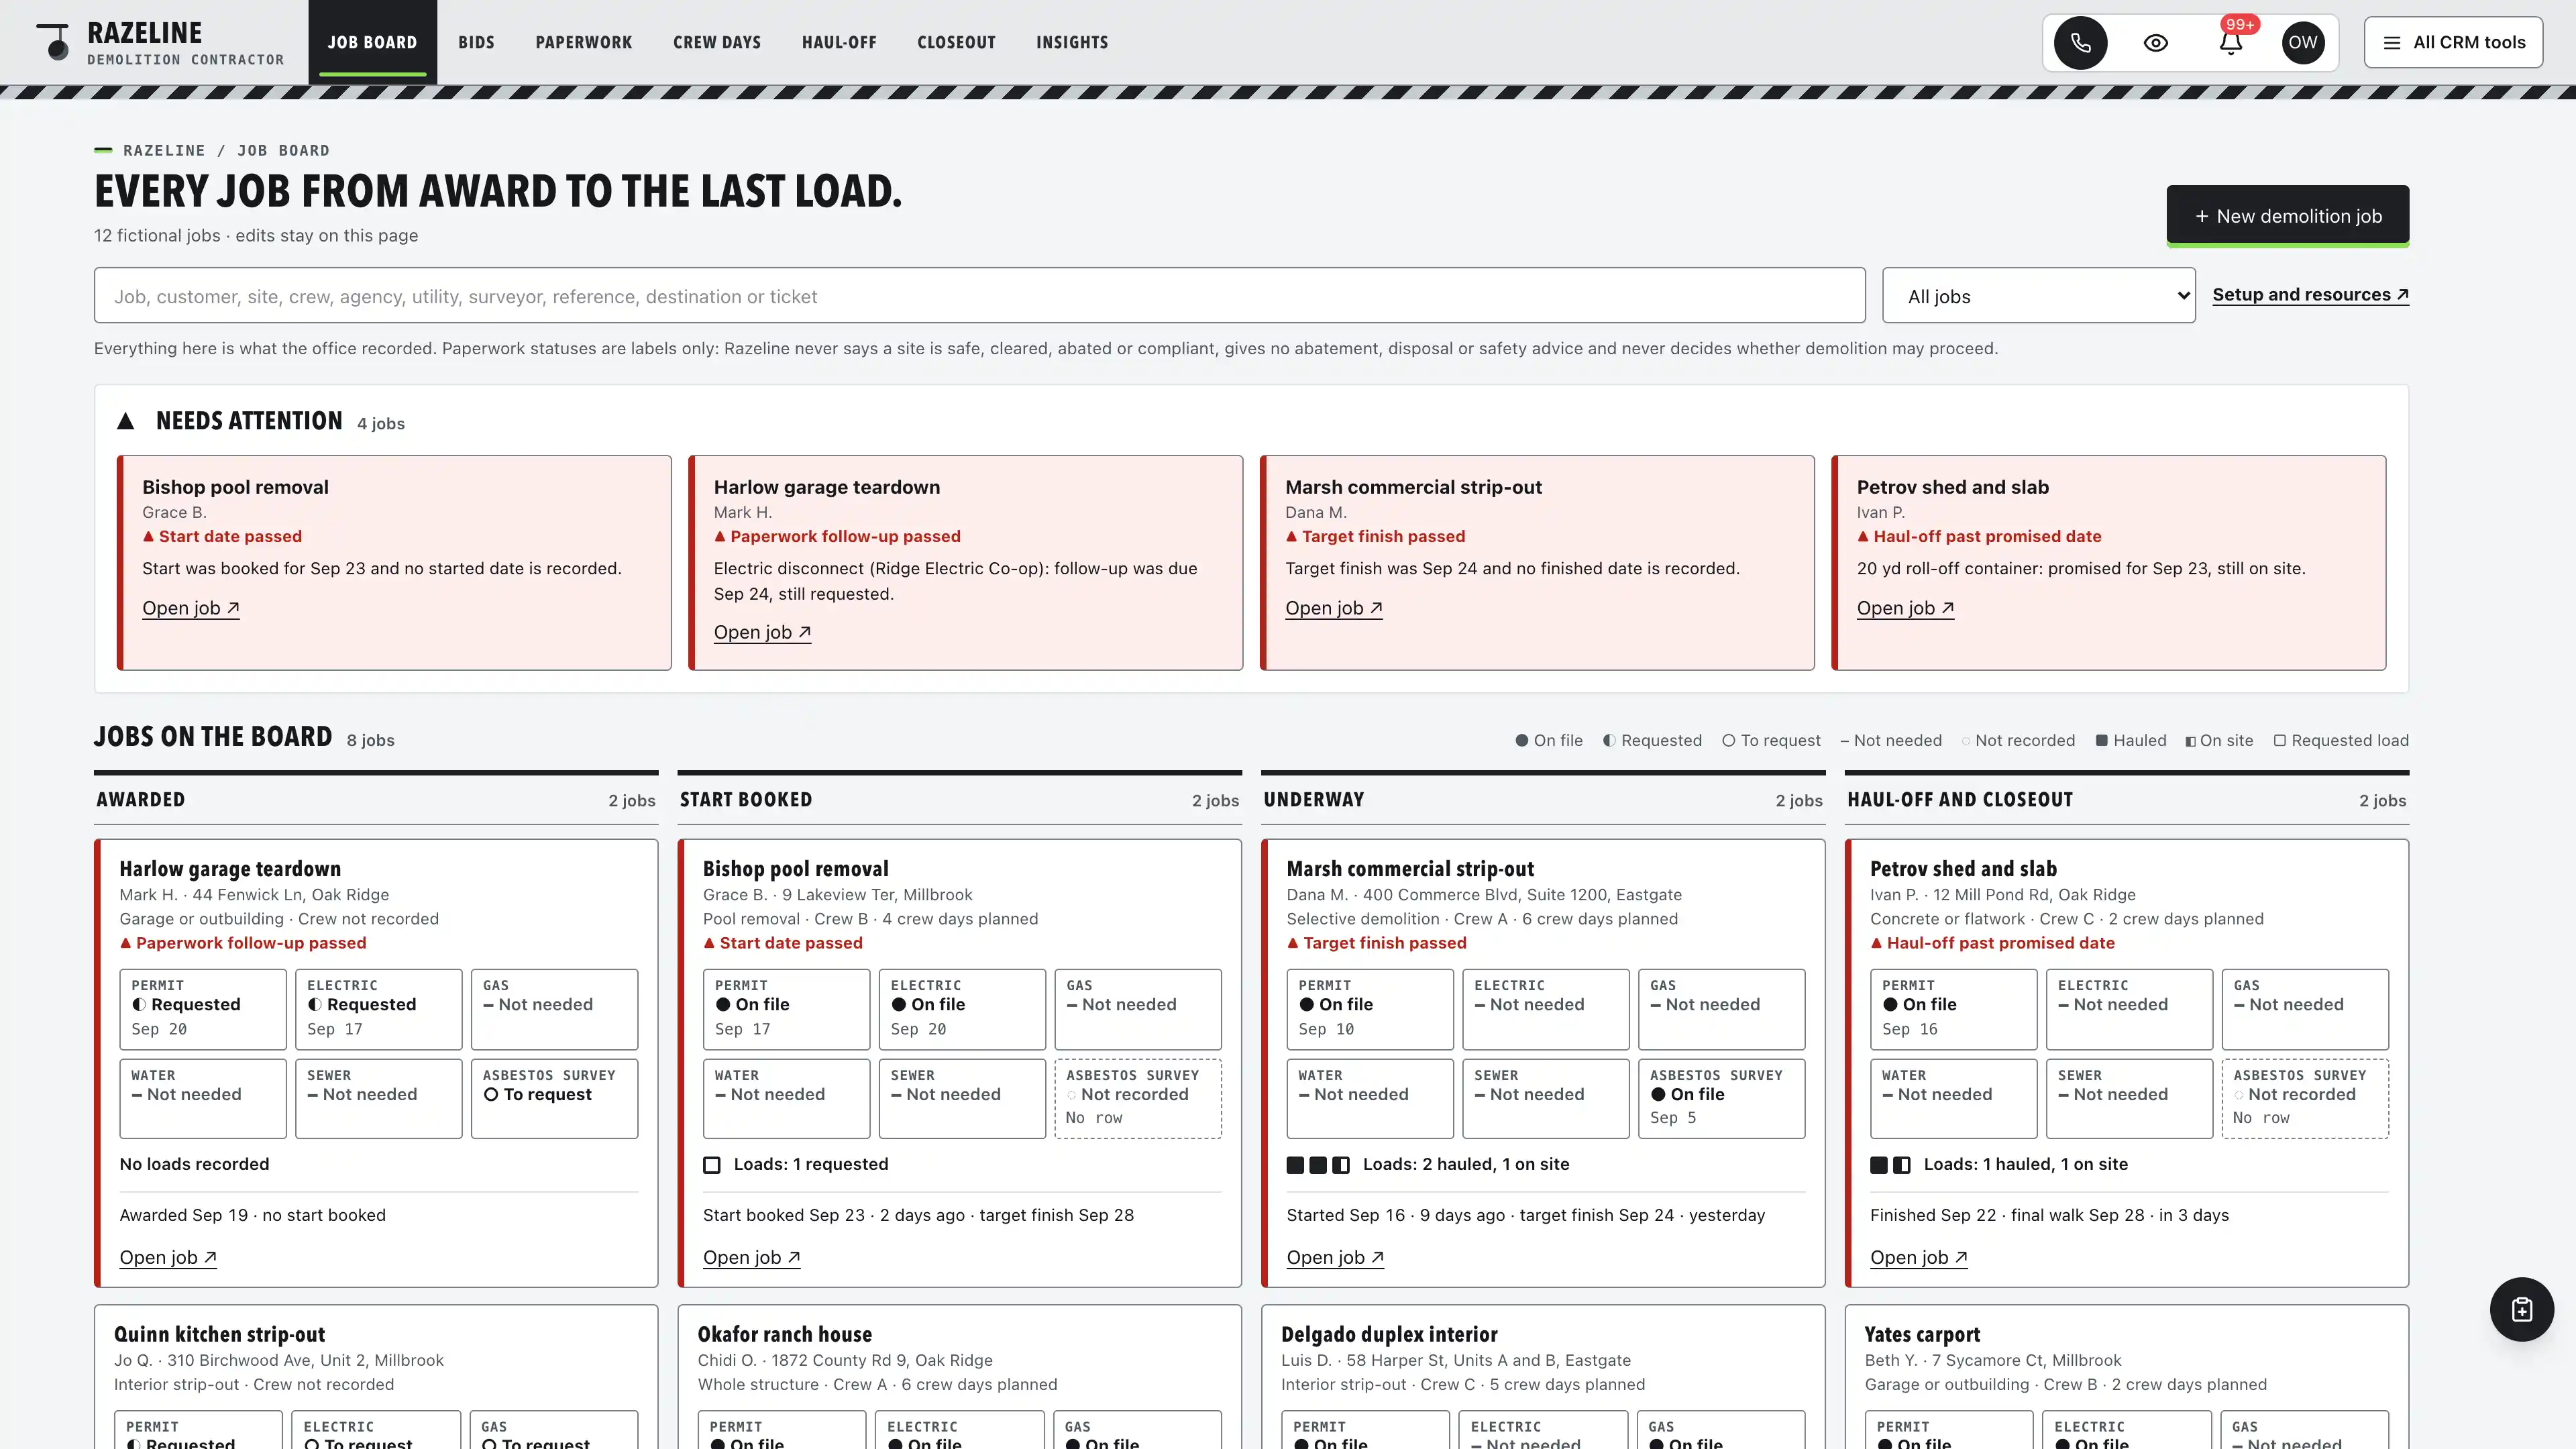The image size is (2576, 1449).
Task: Open All CRM tools menu
Action: coord(2453,42)
